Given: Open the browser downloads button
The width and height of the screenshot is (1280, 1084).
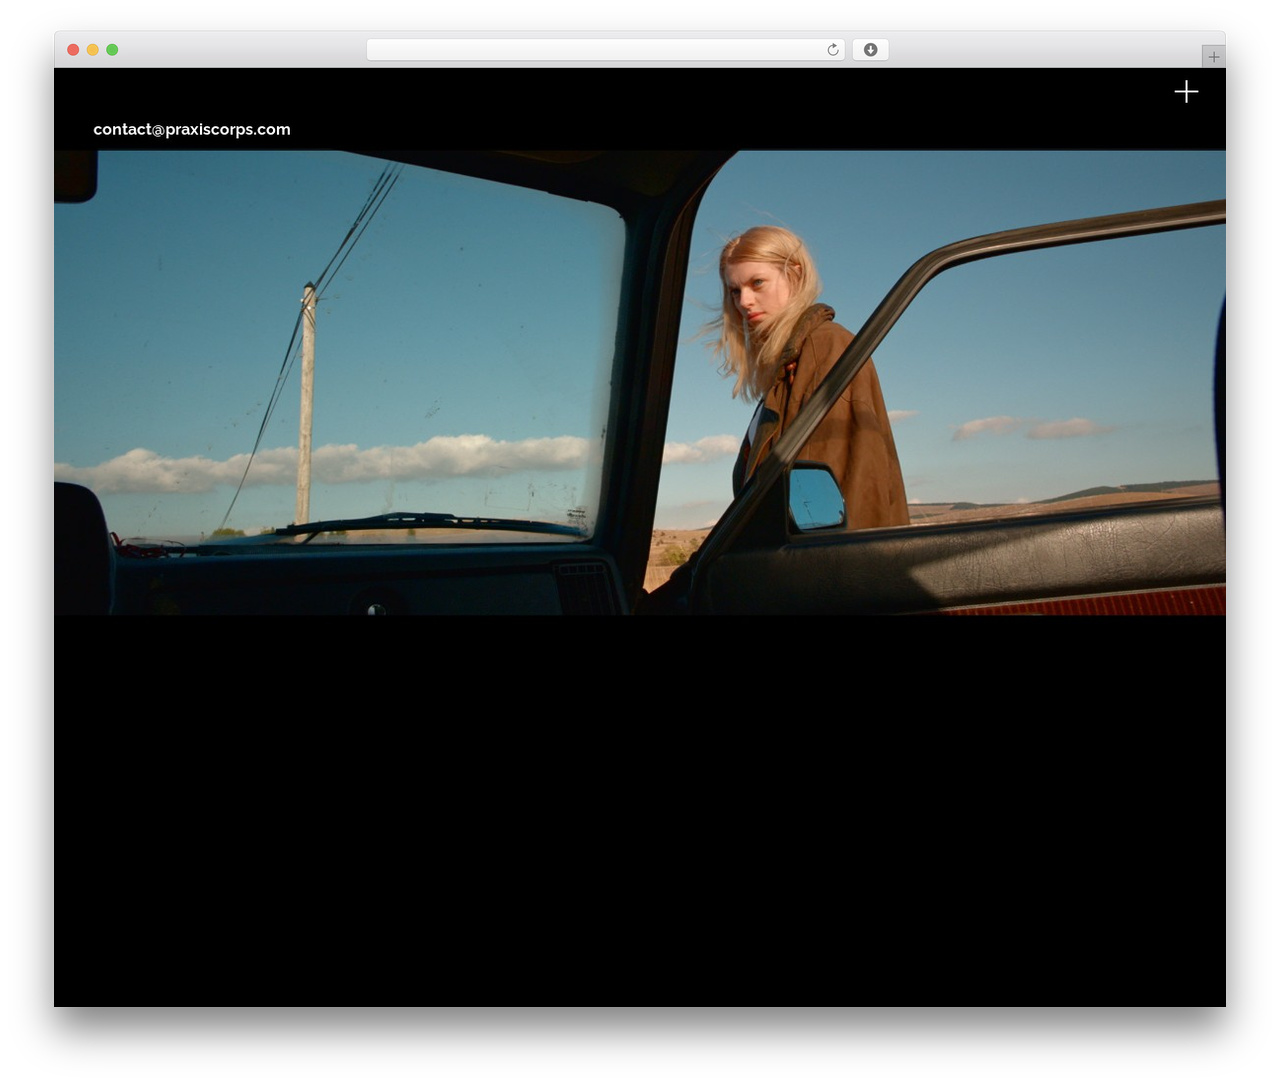Looking at the screenshot, I should [870, 50].
